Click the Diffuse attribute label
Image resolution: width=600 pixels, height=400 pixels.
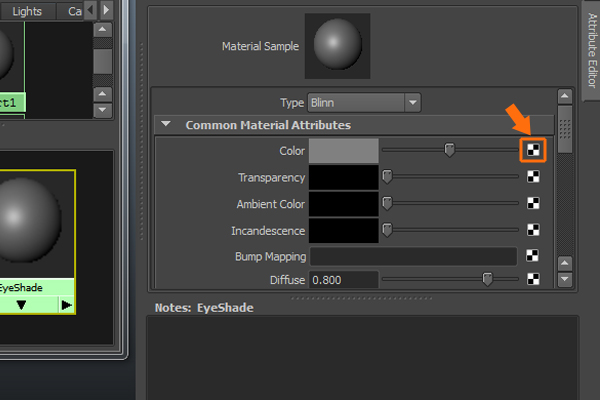pos(287,280)
